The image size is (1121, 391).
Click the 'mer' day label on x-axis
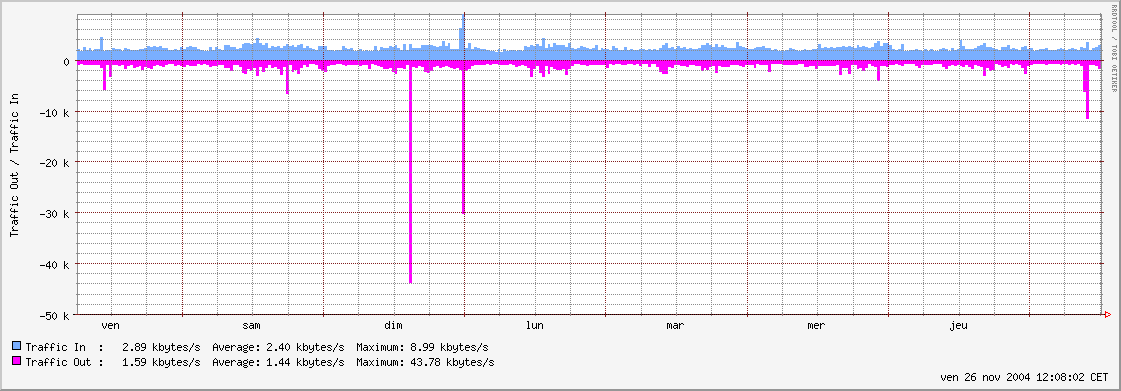click(x=816, y=326)
